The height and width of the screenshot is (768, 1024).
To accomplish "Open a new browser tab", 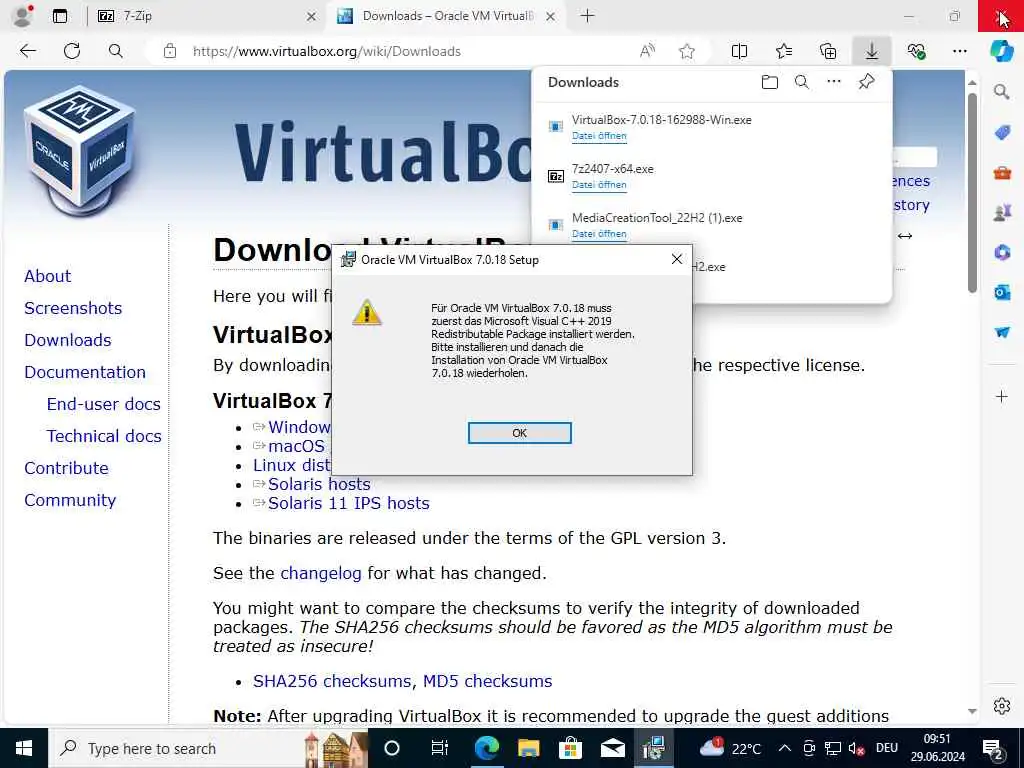I will 587,16.
